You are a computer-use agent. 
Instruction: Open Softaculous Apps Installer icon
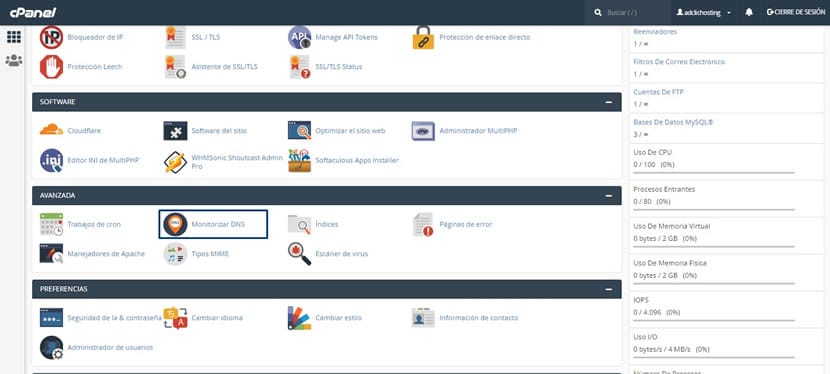[x=300, y=160]
